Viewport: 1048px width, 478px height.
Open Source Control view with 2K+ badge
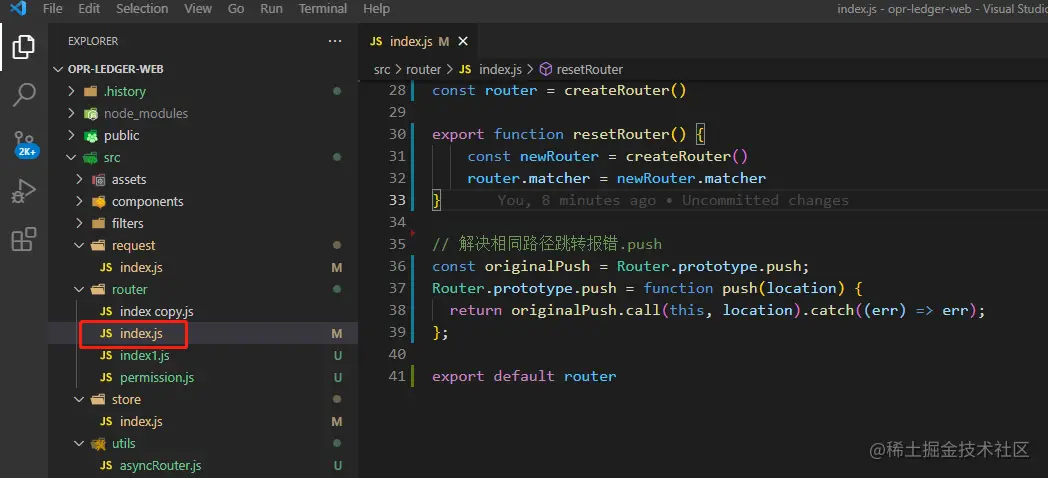coord(25,143)
